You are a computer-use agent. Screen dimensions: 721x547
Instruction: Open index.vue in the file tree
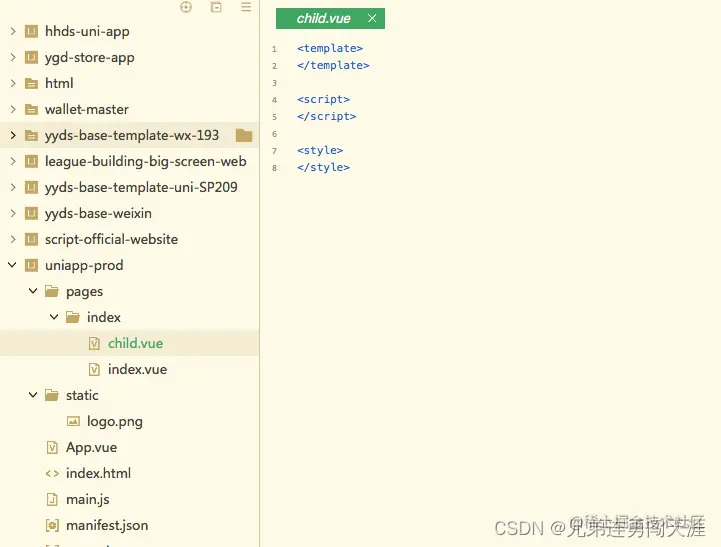point(137,369)
